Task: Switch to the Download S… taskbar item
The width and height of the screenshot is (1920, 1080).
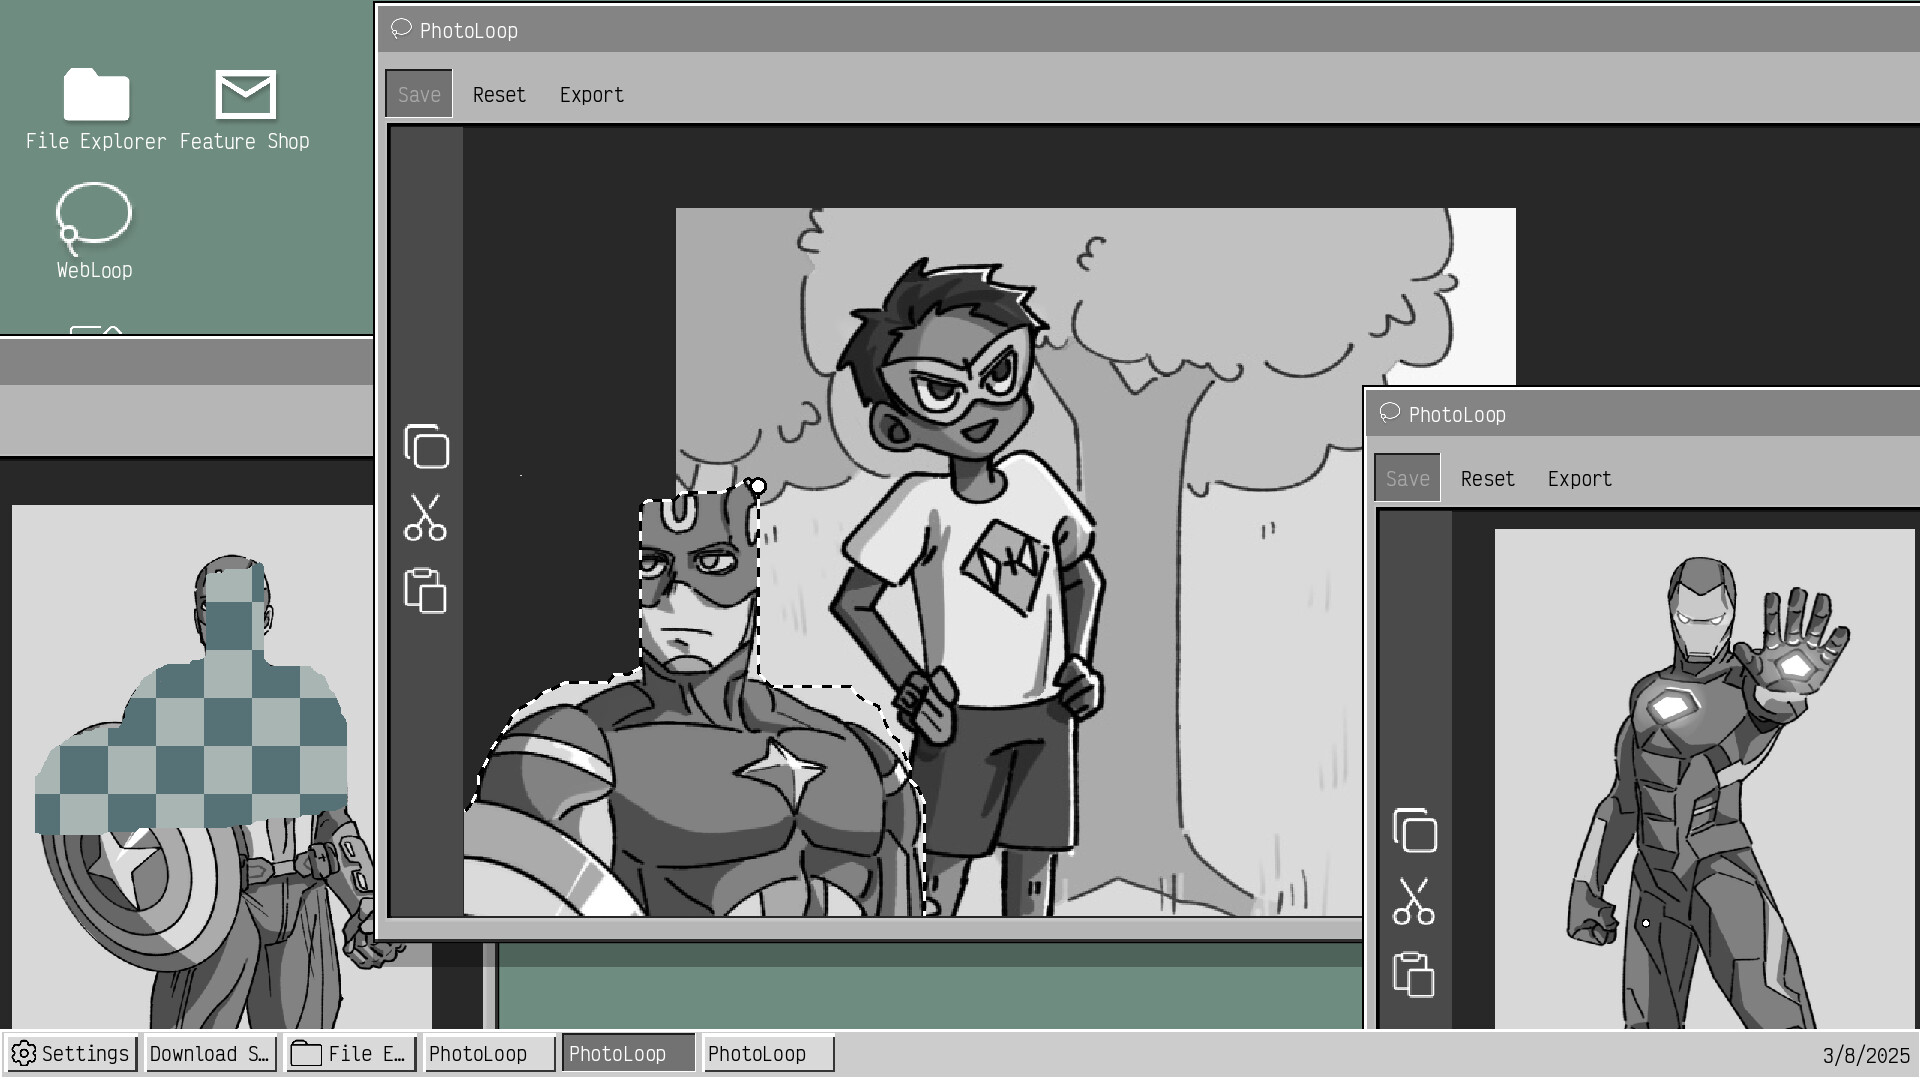Action: pyautogui.click(x=210, y=1053)
